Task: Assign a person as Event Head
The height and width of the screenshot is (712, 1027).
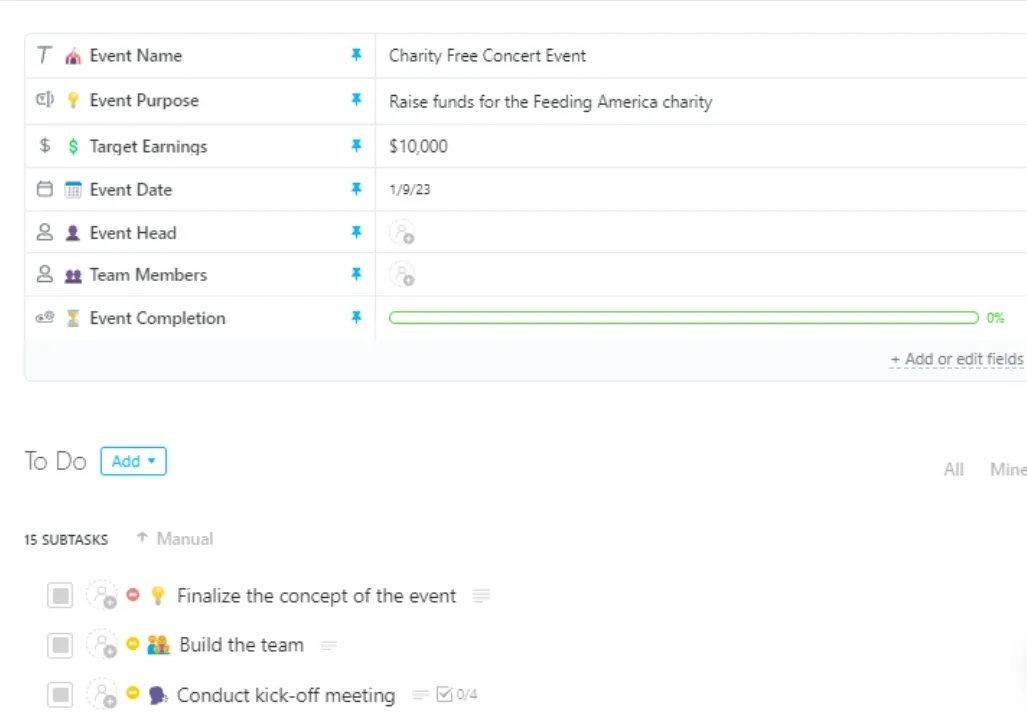Action: tap(402, 233)
